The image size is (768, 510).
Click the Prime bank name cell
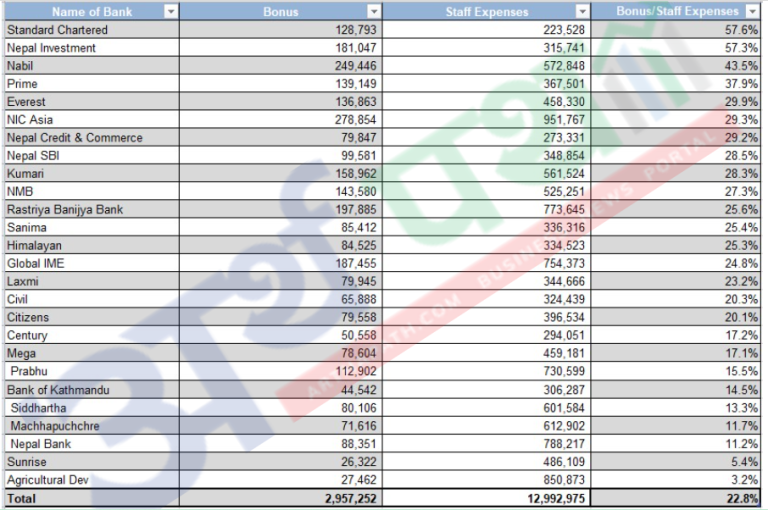pos(92,84)
